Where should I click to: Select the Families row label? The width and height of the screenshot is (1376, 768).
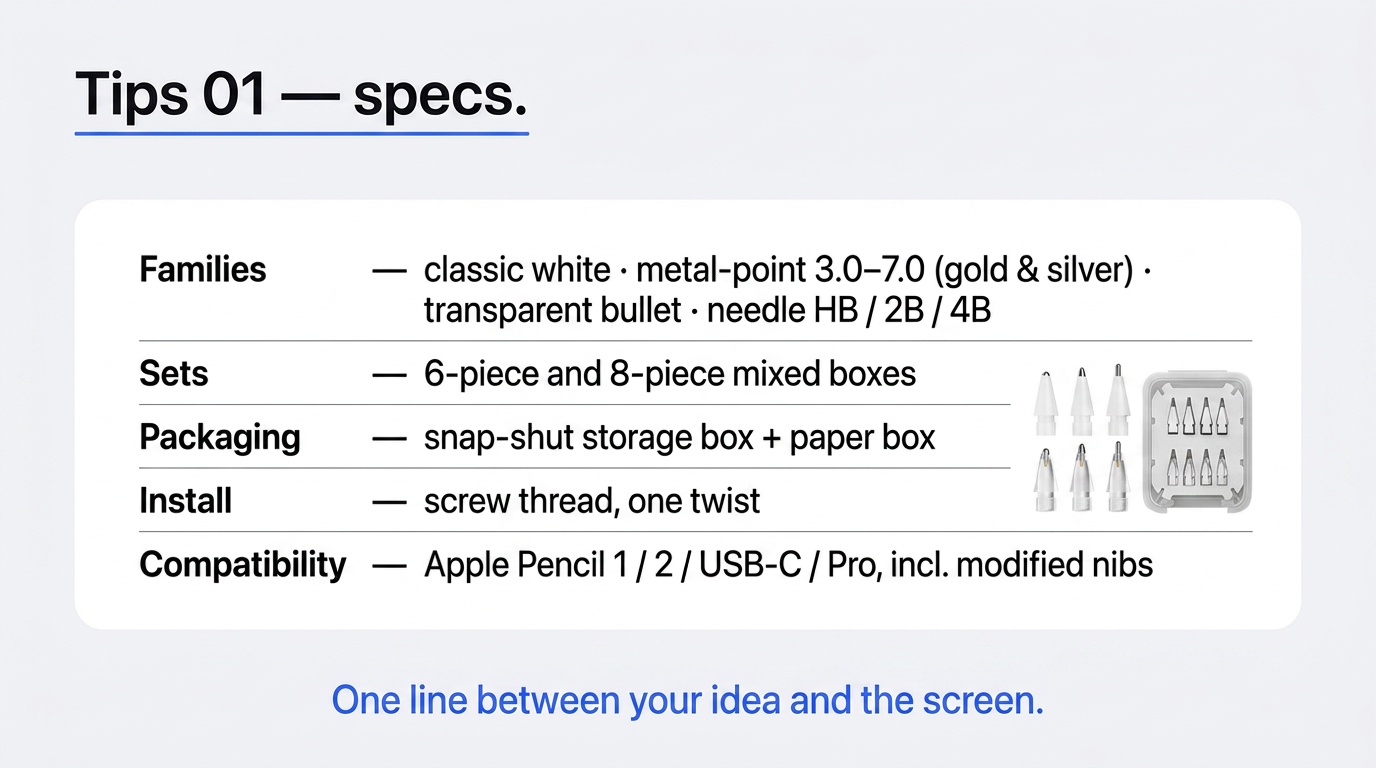(203, 269)
